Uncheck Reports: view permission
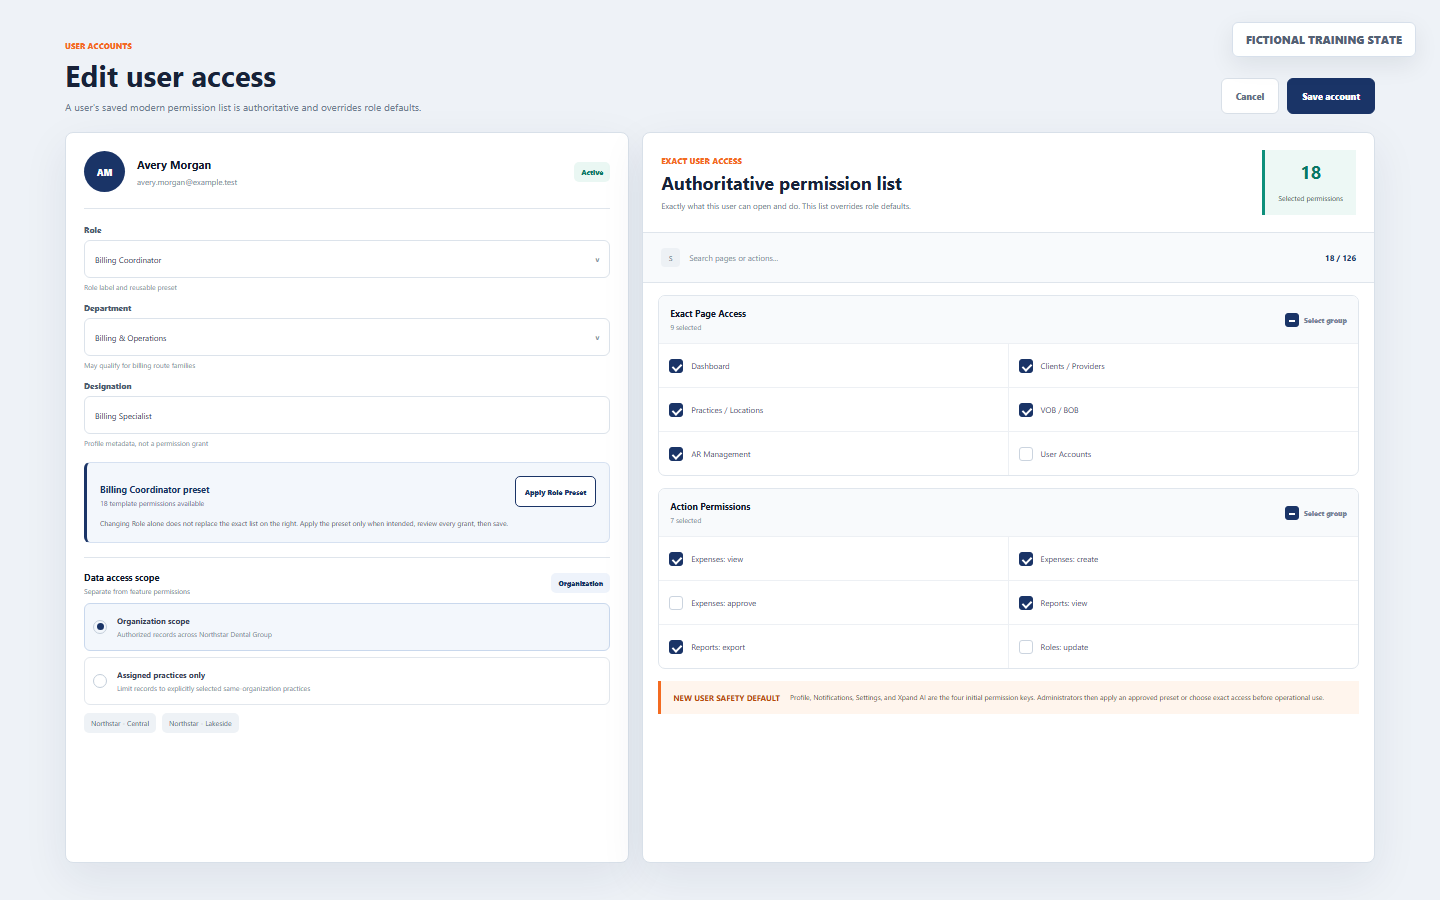The height and width of the screenshot is (900, 1440). pyautogui.click(x=1026, y=603)
